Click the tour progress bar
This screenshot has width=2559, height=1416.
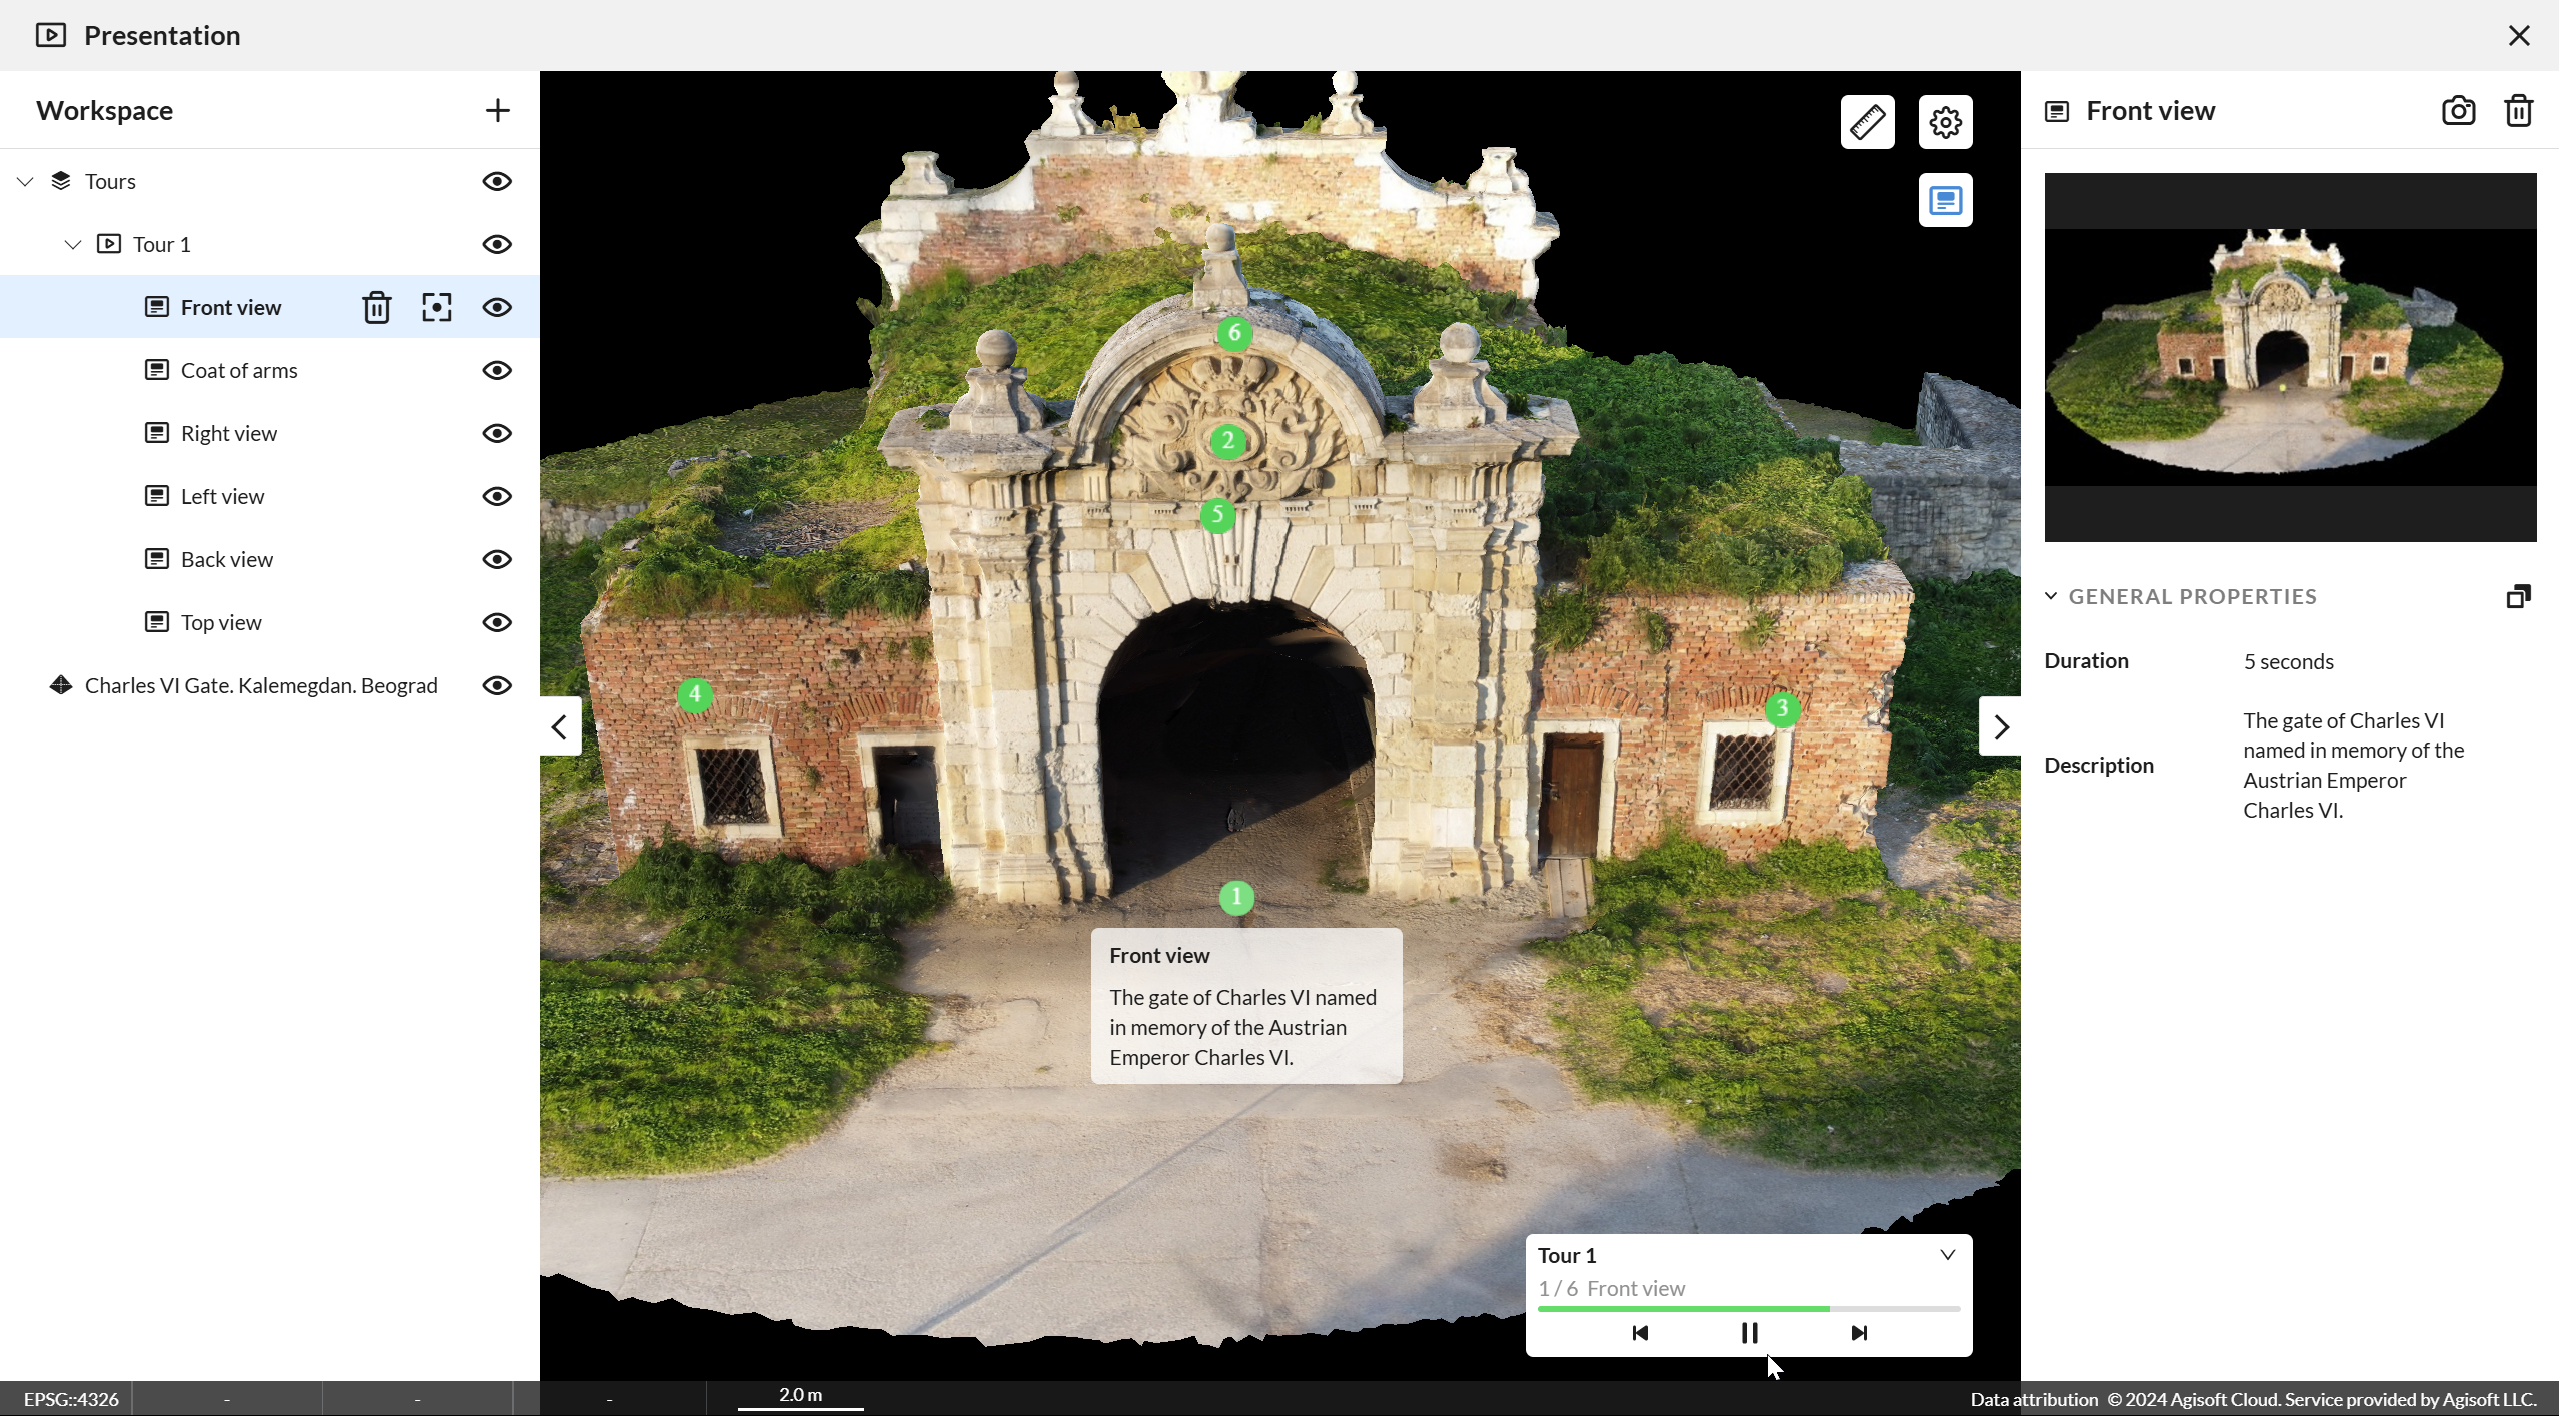click(1749, 1308)
